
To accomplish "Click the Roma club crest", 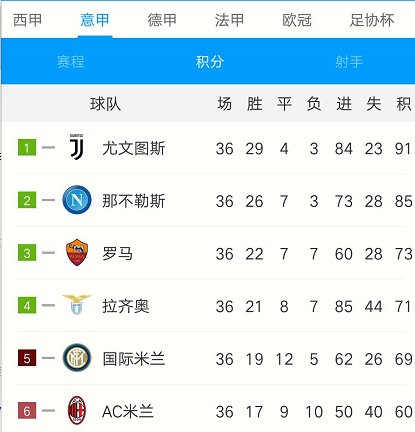I will (x=77, y=252).
